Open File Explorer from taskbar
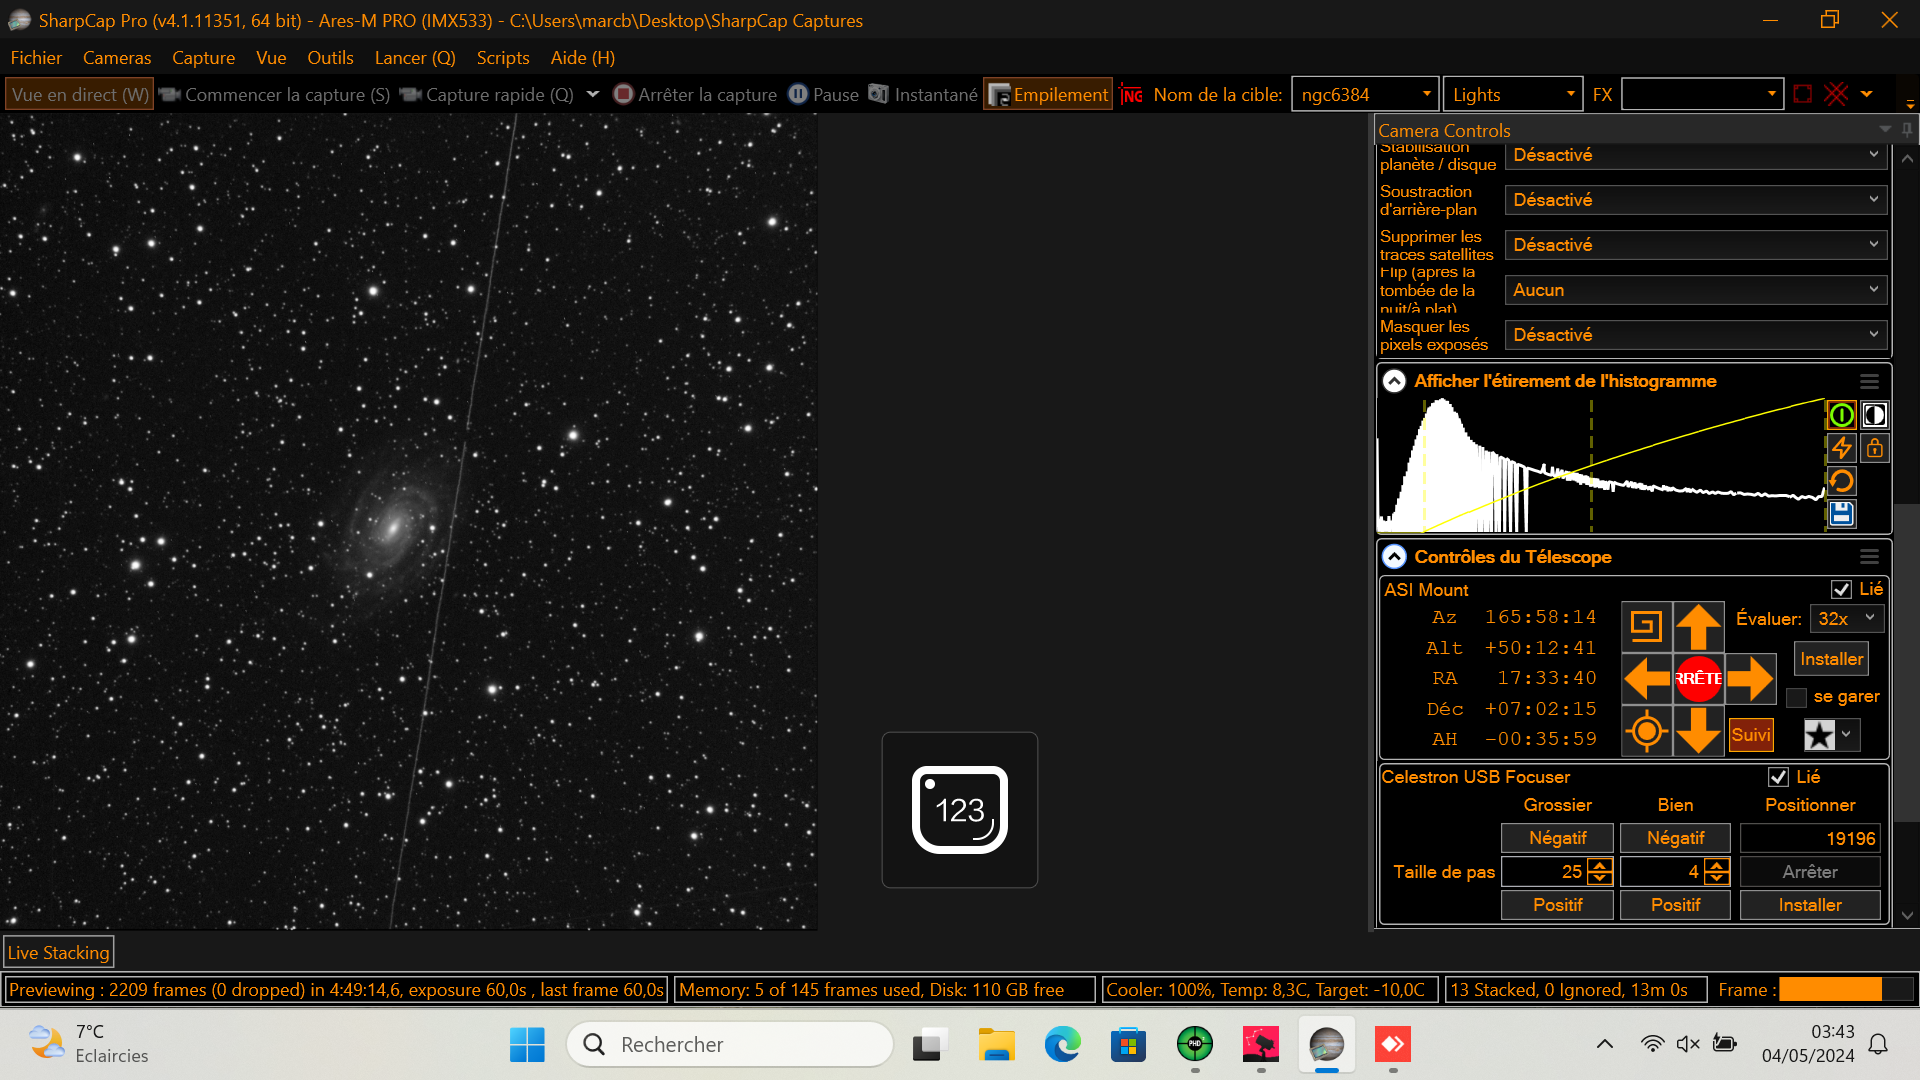This screenshot has width=1920, height=1080. [996, 1044]
